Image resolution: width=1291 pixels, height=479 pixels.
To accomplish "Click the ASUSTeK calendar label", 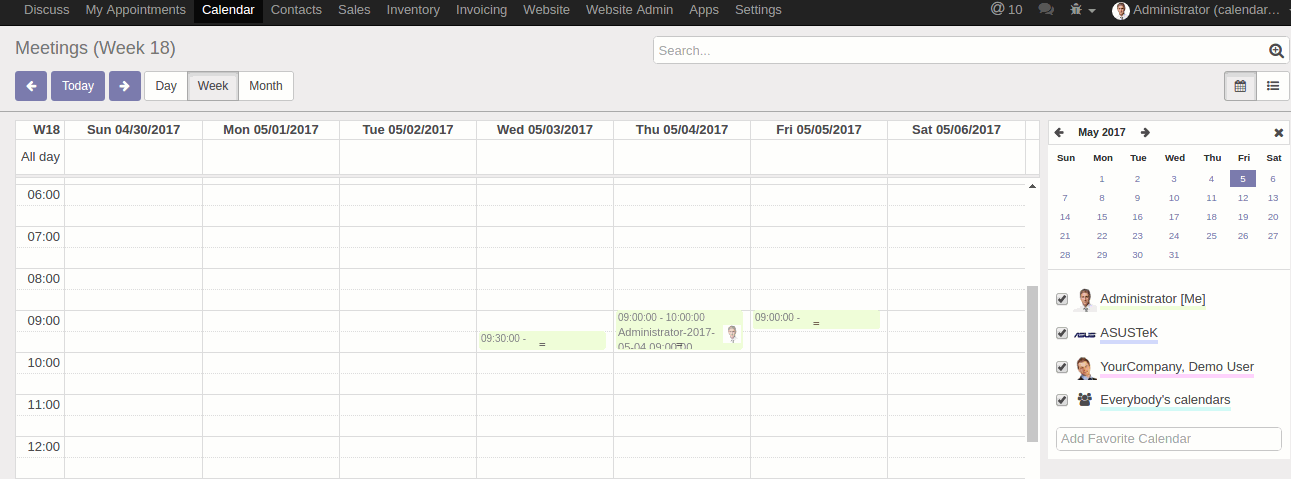I will tap(1128, 333).
